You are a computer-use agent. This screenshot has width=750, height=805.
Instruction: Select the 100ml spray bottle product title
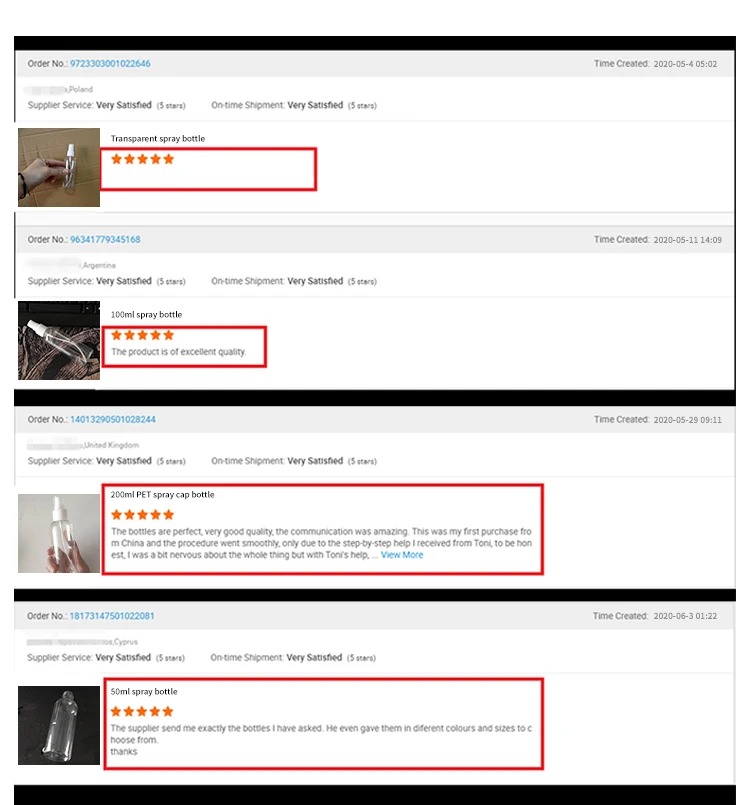click(146, 315)
